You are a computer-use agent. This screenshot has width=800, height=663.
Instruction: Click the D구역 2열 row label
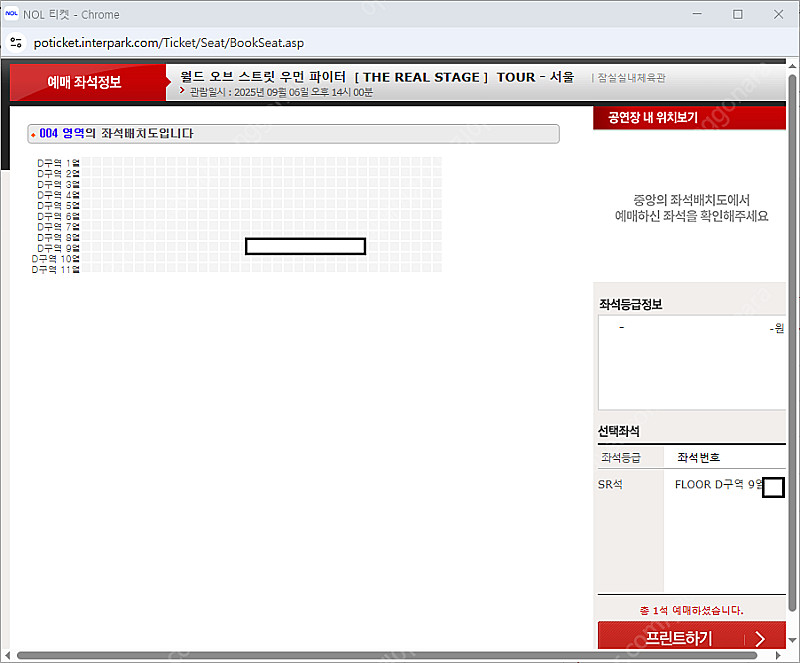[x=58, y=174]
